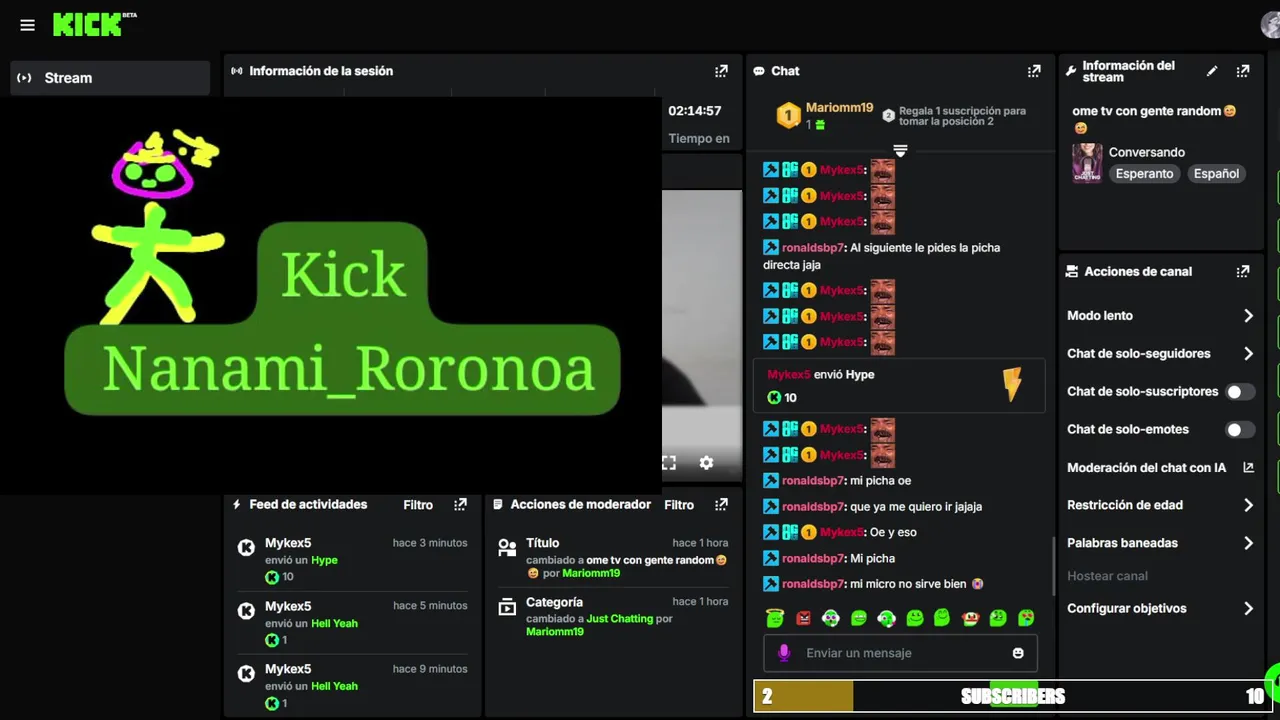Toggle Chat de solo-emotes

pyautogui.click(x=1240, y=430)
